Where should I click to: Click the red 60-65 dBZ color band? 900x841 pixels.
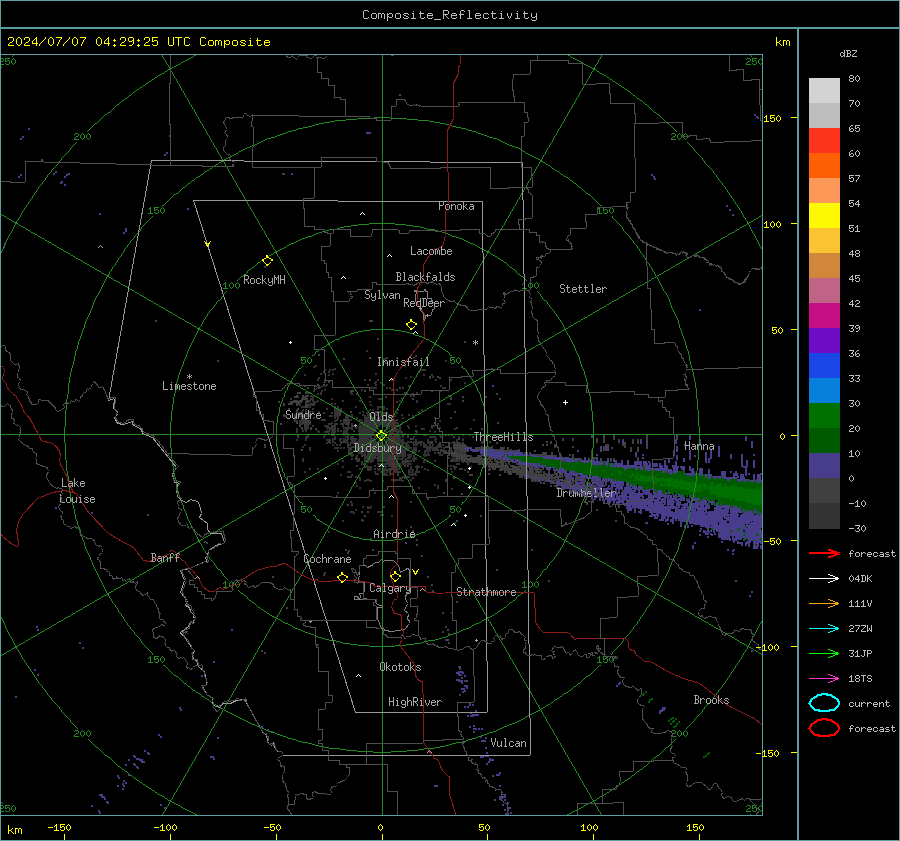tap(824, 141)
